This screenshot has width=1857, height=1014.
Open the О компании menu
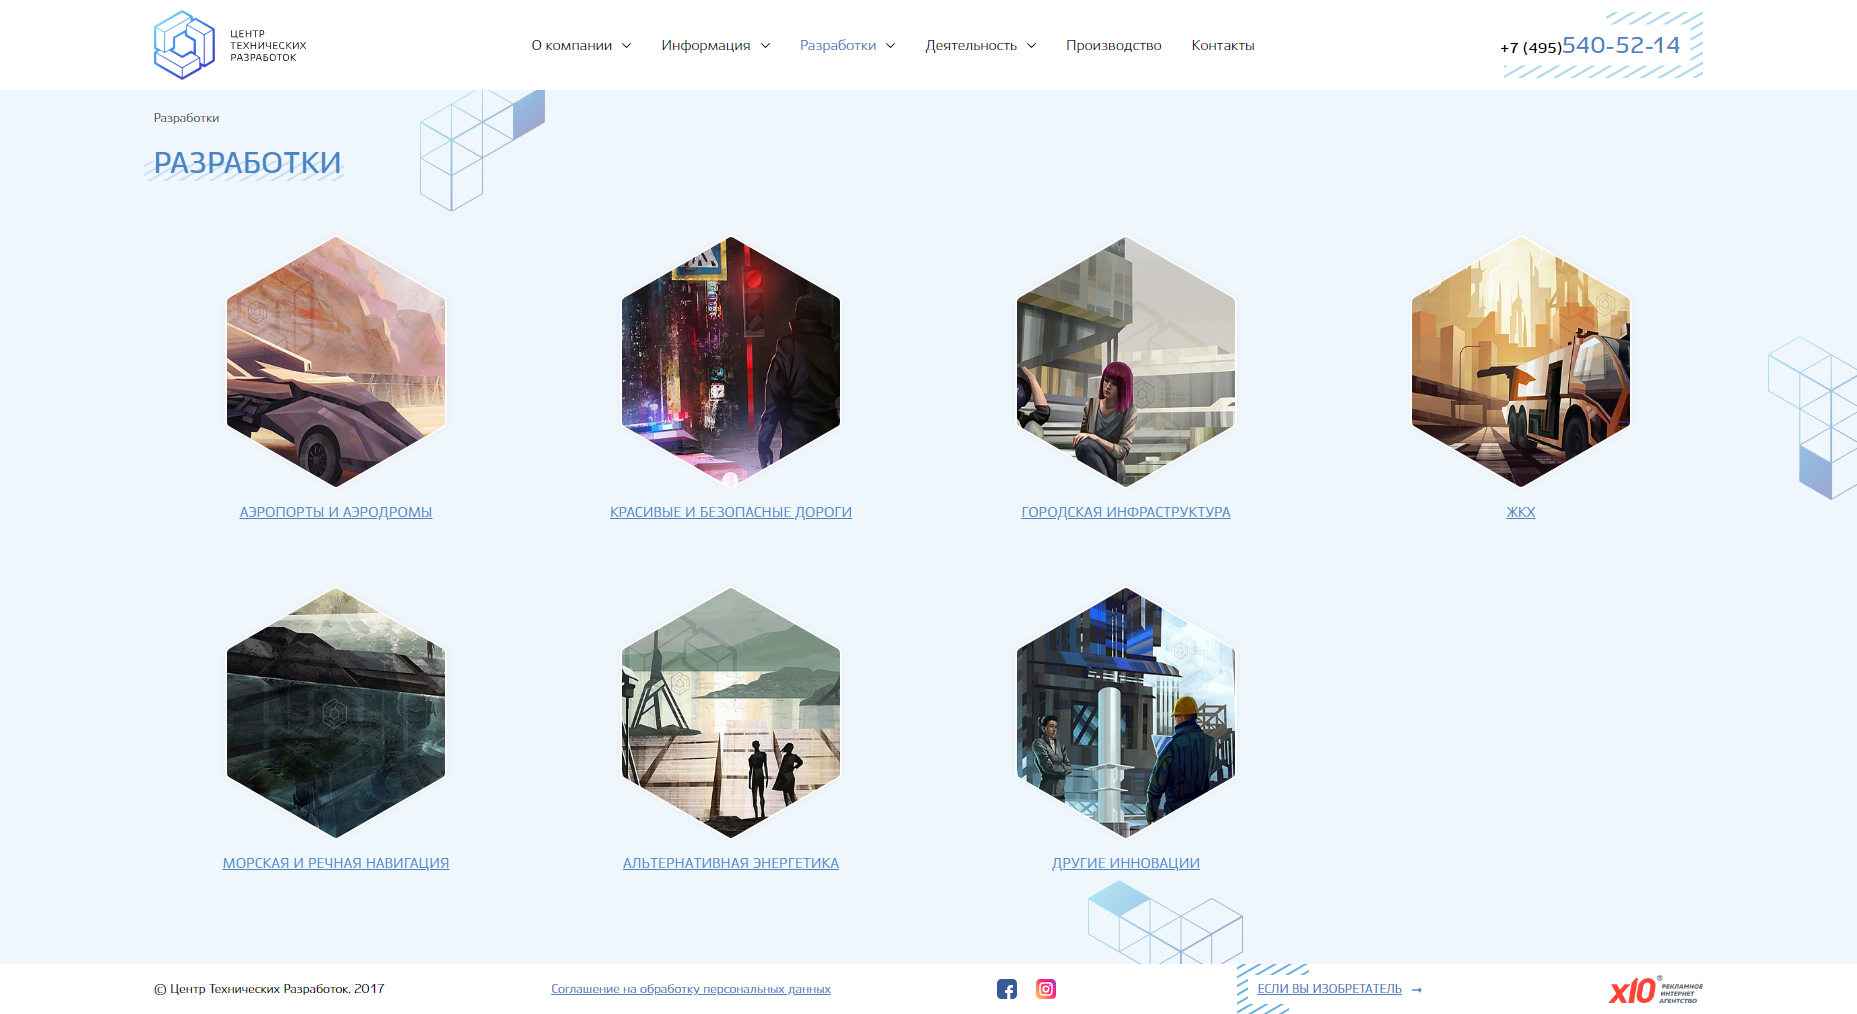point(572,45)
